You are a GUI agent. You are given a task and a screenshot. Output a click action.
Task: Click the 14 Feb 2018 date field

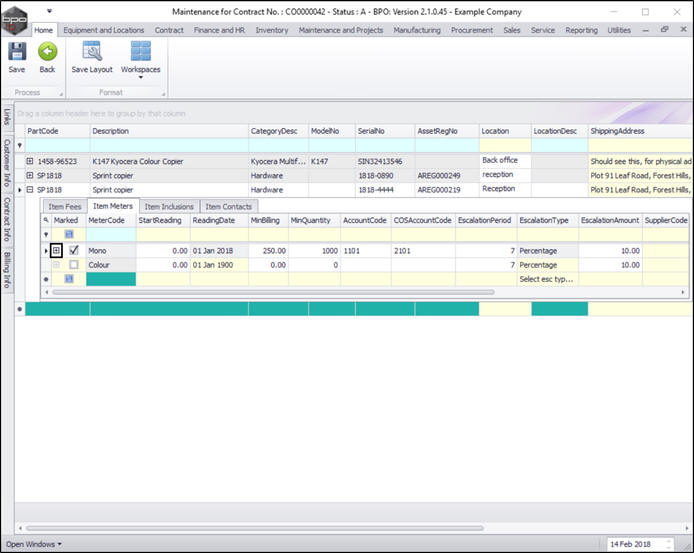(x=634, y=544)
